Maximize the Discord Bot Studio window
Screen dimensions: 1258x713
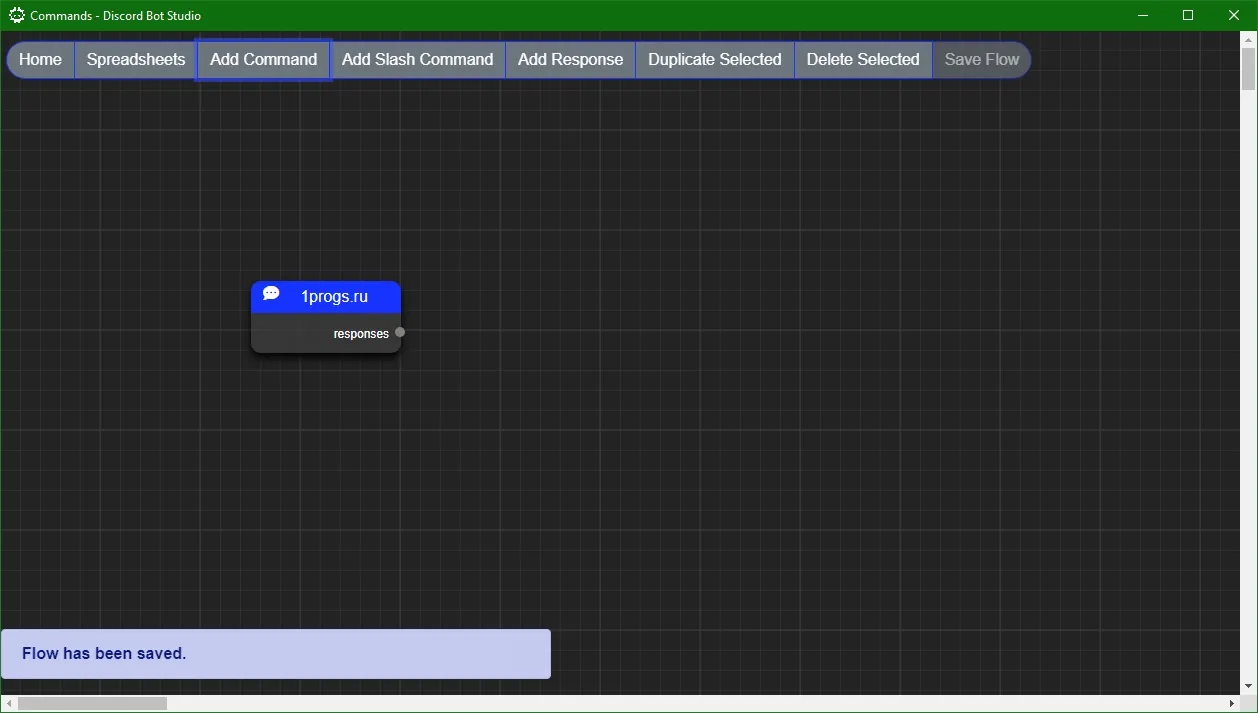coord(1188,15)
